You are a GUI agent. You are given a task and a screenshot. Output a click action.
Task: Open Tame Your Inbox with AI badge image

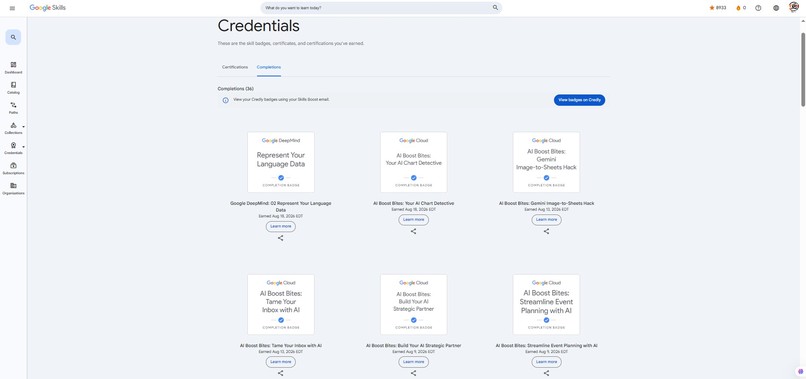(281, 304)
